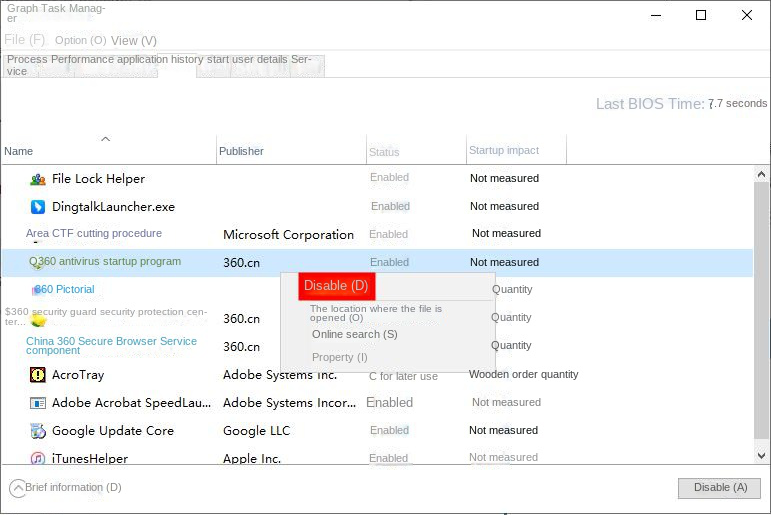This screenshot has width=771, height=515.
Task: Open the File (F) menu
Action: pyautogui.click(x=25, y=40)
